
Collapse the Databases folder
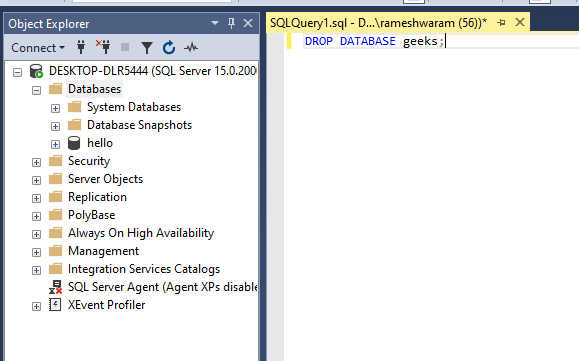(x=36, y=90)
